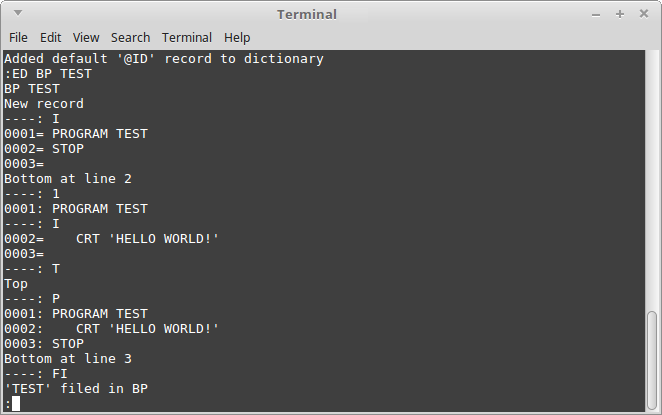The width and height of the screenshot is (662, 415).
Task: Open the Help menu
Action: coord(237,38)
